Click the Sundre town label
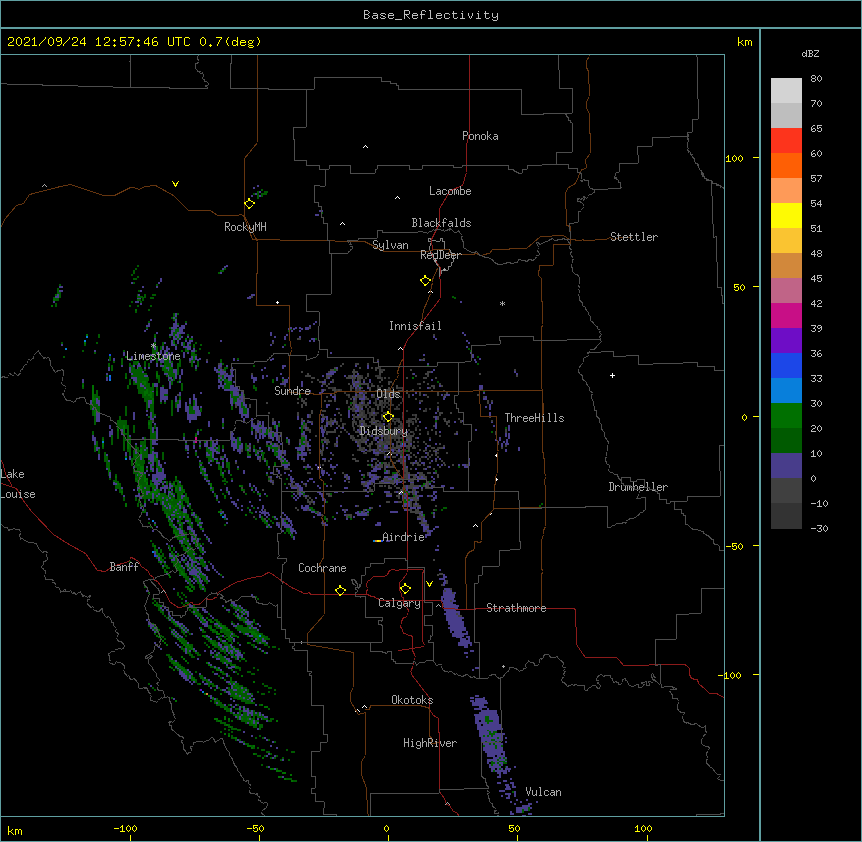862x842 pixels. click(x=292, y=391)
